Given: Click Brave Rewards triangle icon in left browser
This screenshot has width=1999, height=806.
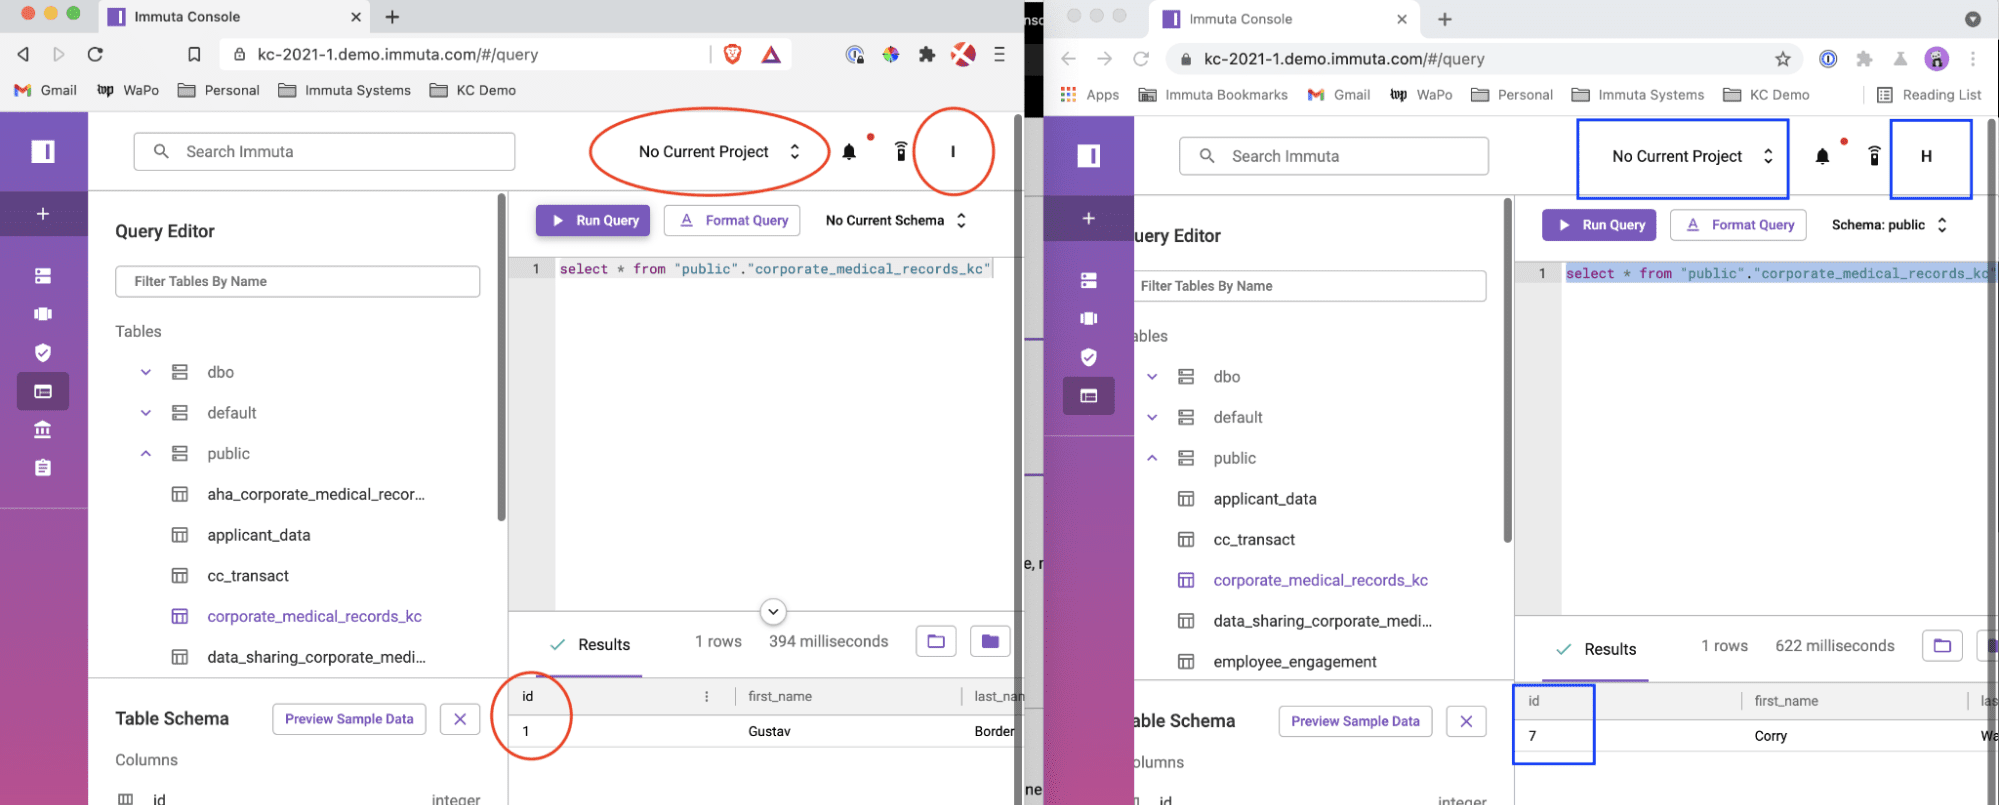Looking at the screenshot, I should point(771,54).
